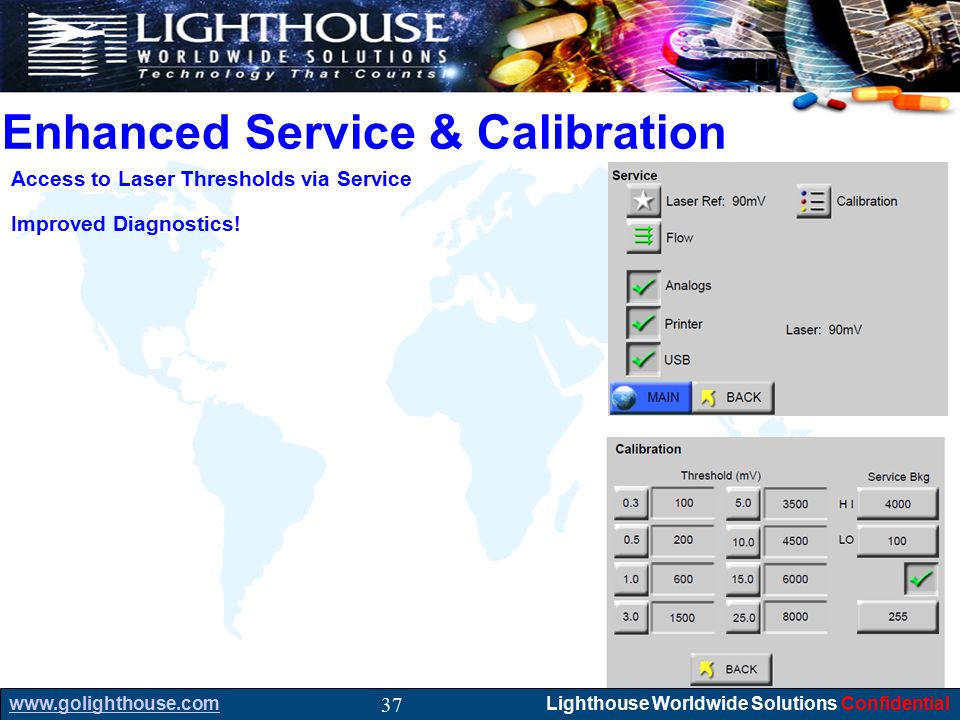This screenshot has width=960, height=720.
Task: Edit the 100 threshold field for 0.3
Action: click(x=683, y=503)
